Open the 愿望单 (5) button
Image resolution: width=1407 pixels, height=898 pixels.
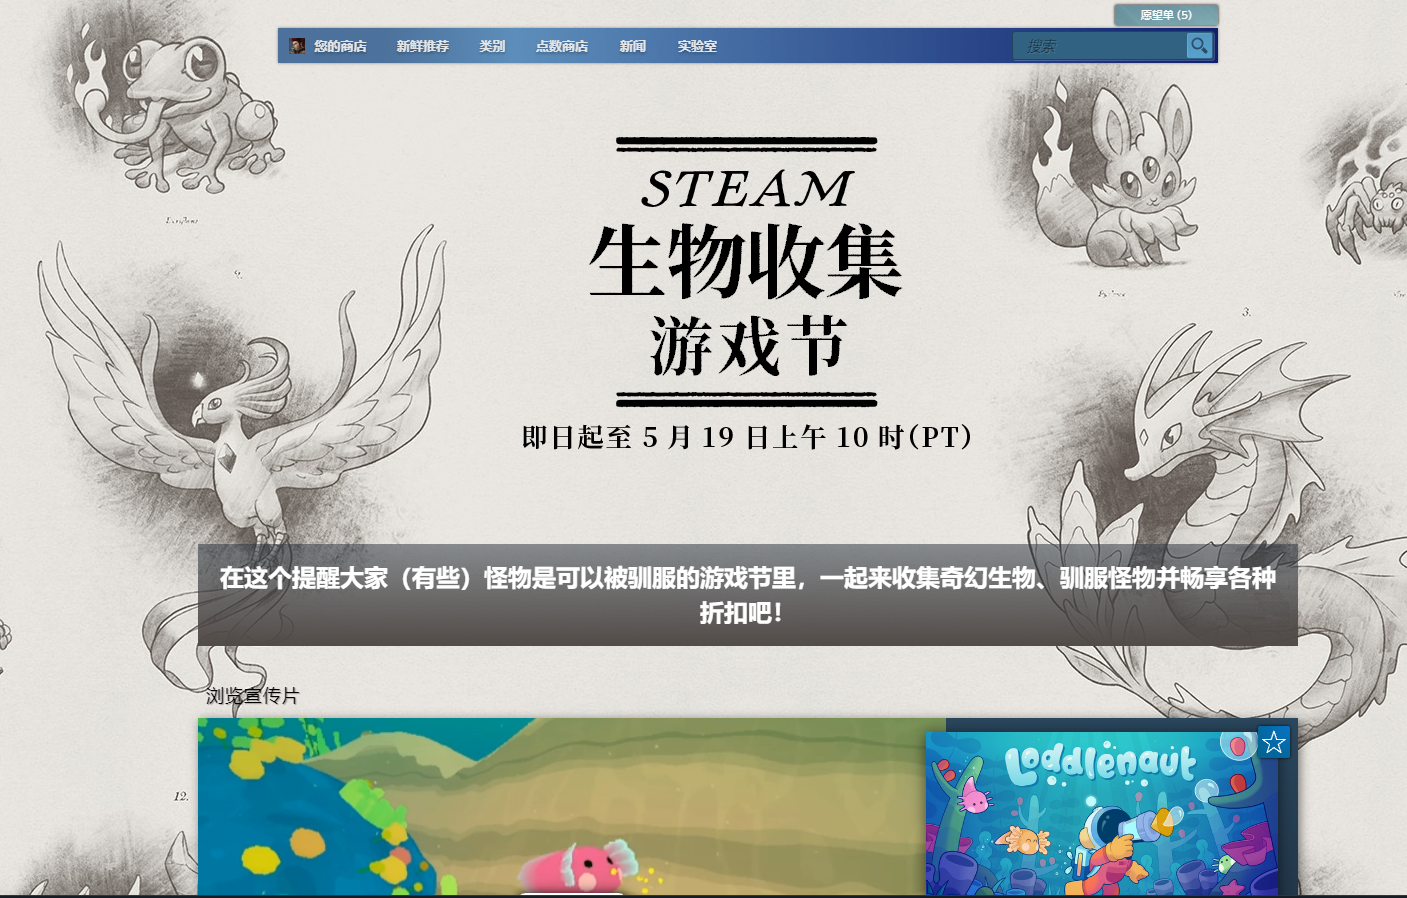coord(1166,15)
